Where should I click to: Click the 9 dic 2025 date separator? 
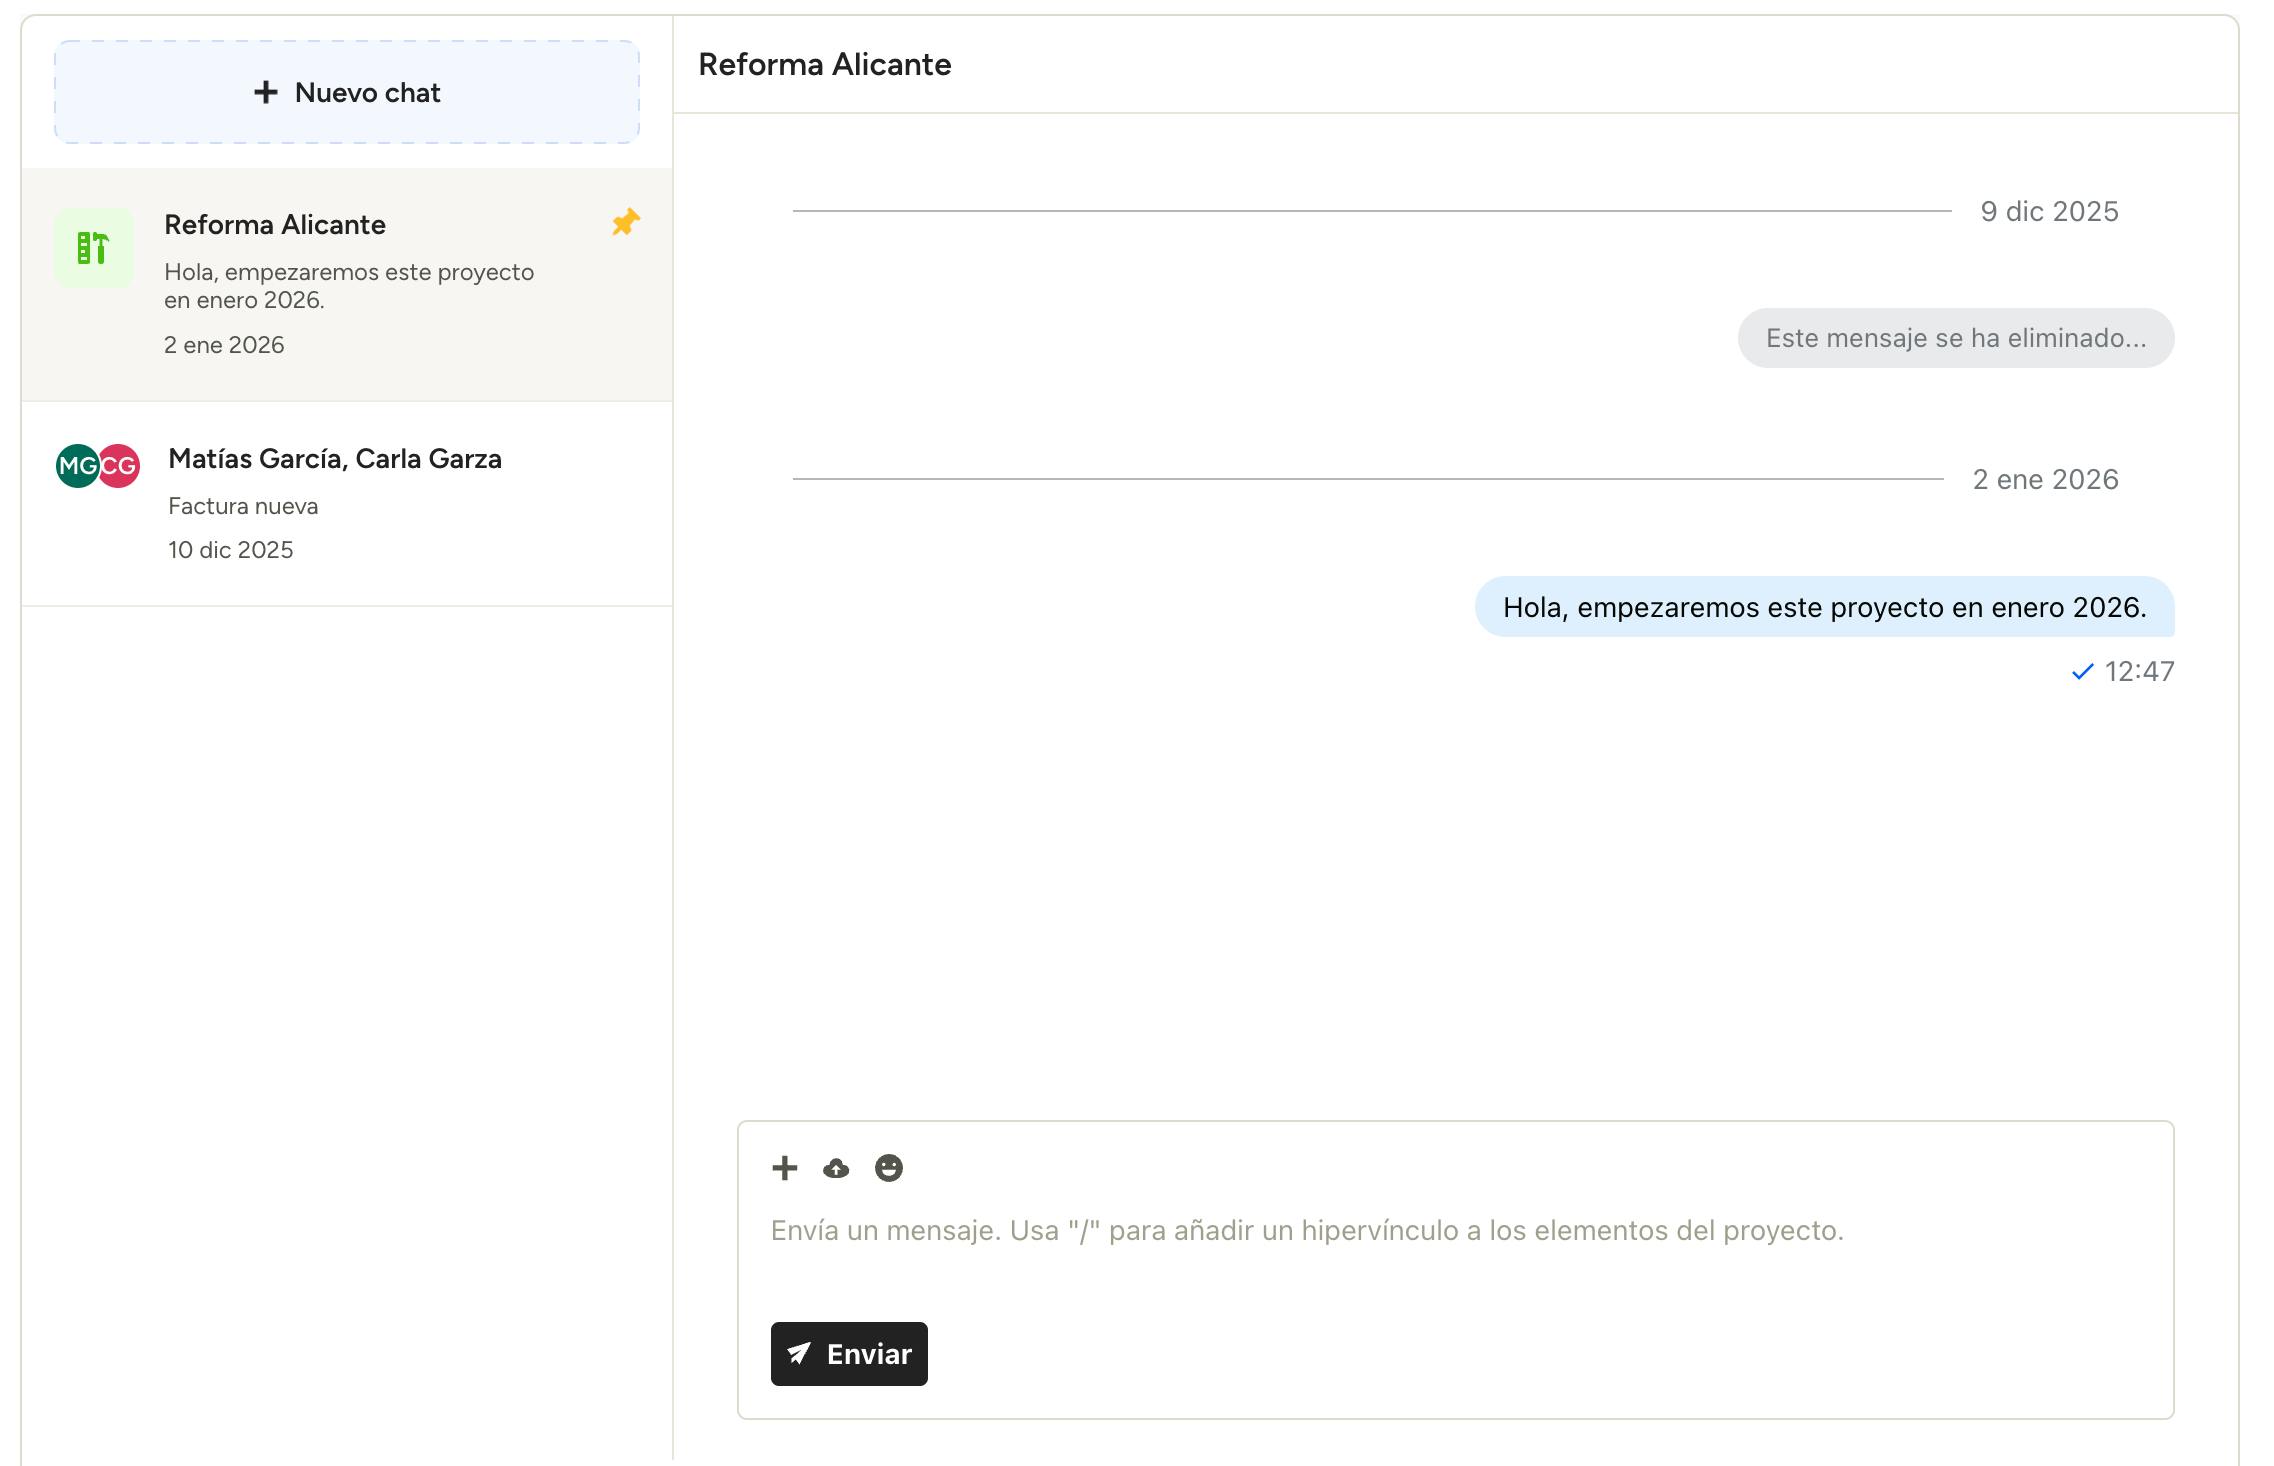(x=2049, y=212)
